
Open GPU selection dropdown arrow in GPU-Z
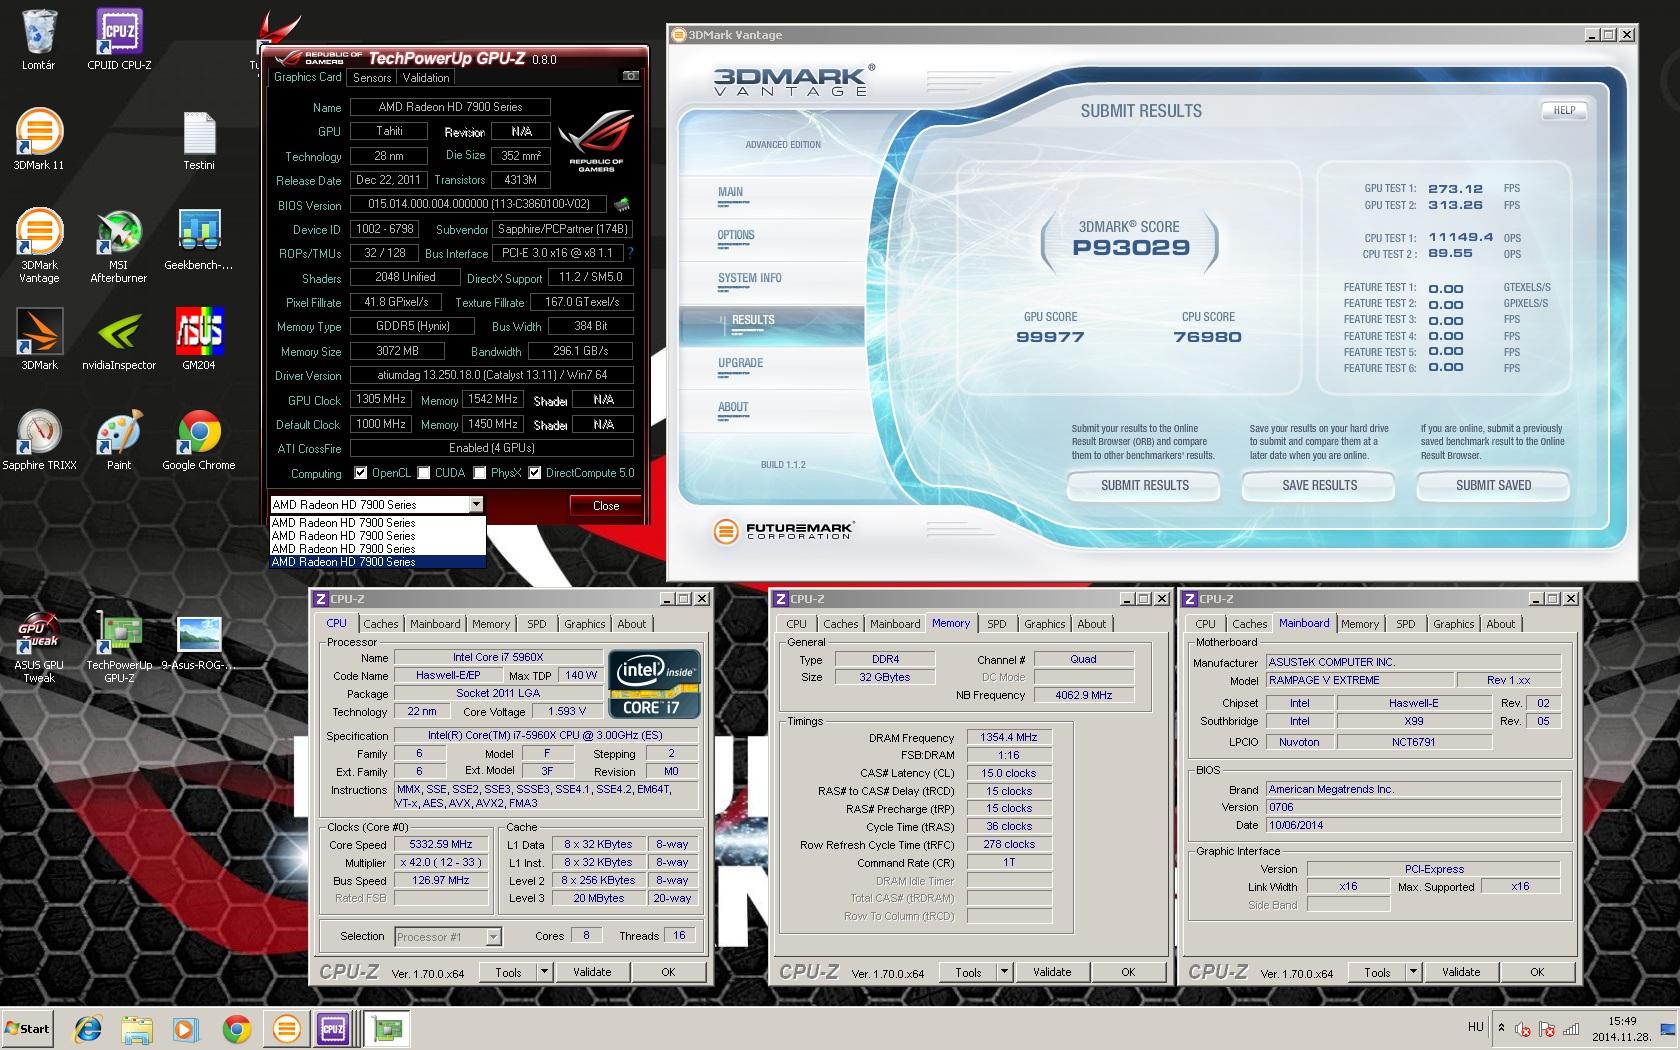click(476, 505)
